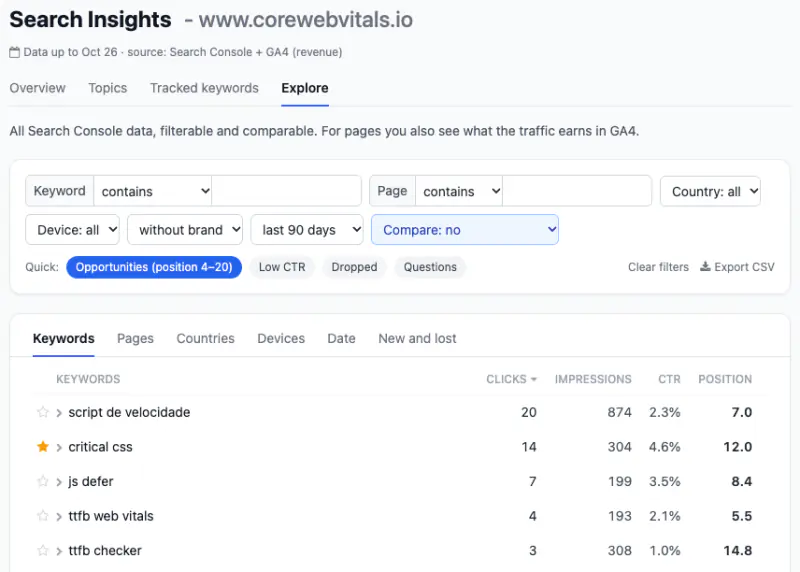This screenshot has height=572, width=800.
Task: Apply the 'Low CTR' quick filter
Action: tap(282, 267)
